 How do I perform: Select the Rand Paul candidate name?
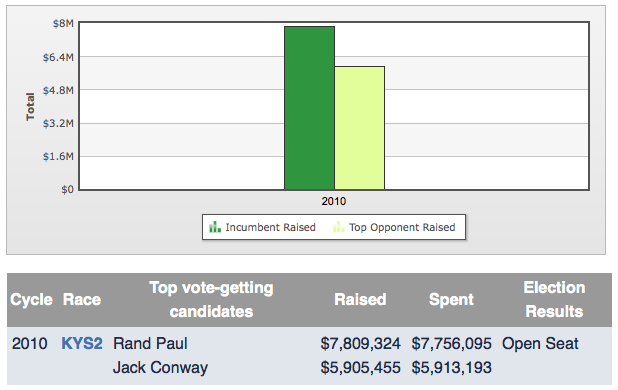click(x=150, y=344)
